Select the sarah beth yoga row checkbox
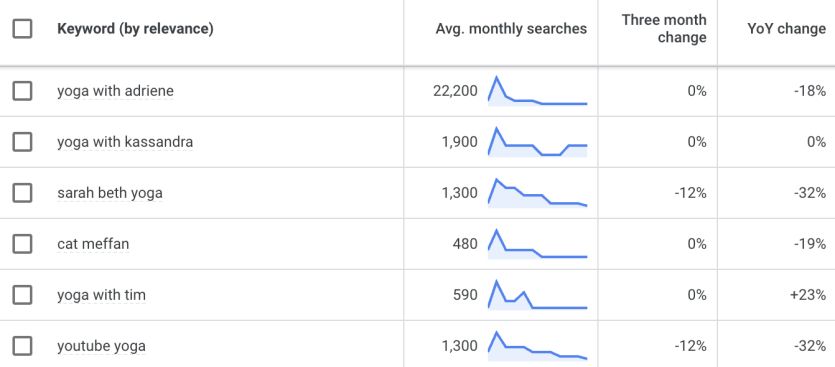The image size is (835, 367). point(22,193)
